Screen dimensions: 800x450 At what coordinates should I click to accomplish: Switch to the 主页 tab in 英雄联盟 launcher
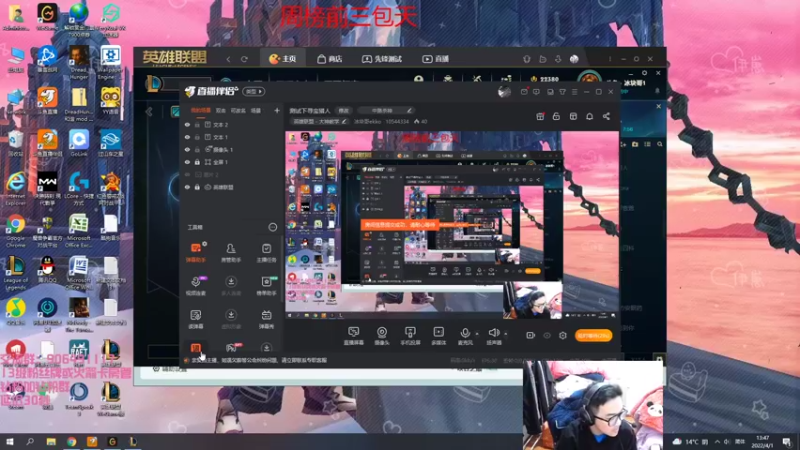coord(283,59)
